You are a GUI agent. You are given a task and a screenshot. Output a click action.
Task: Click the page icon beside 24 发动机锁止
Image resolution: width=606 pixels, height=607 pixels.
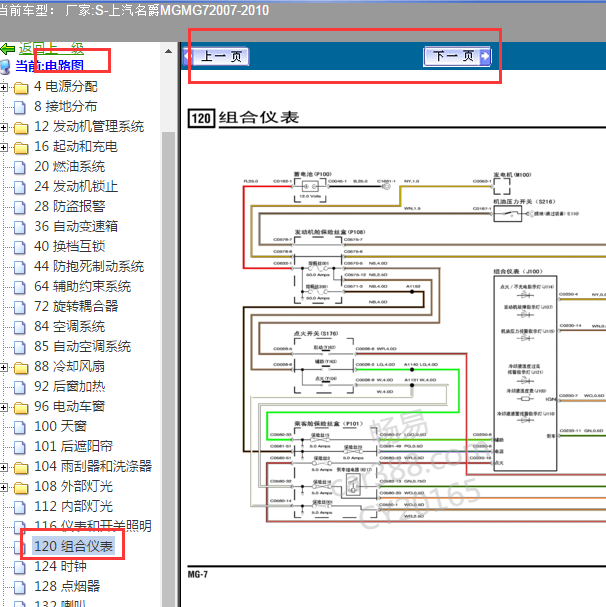tap(20, 187)
